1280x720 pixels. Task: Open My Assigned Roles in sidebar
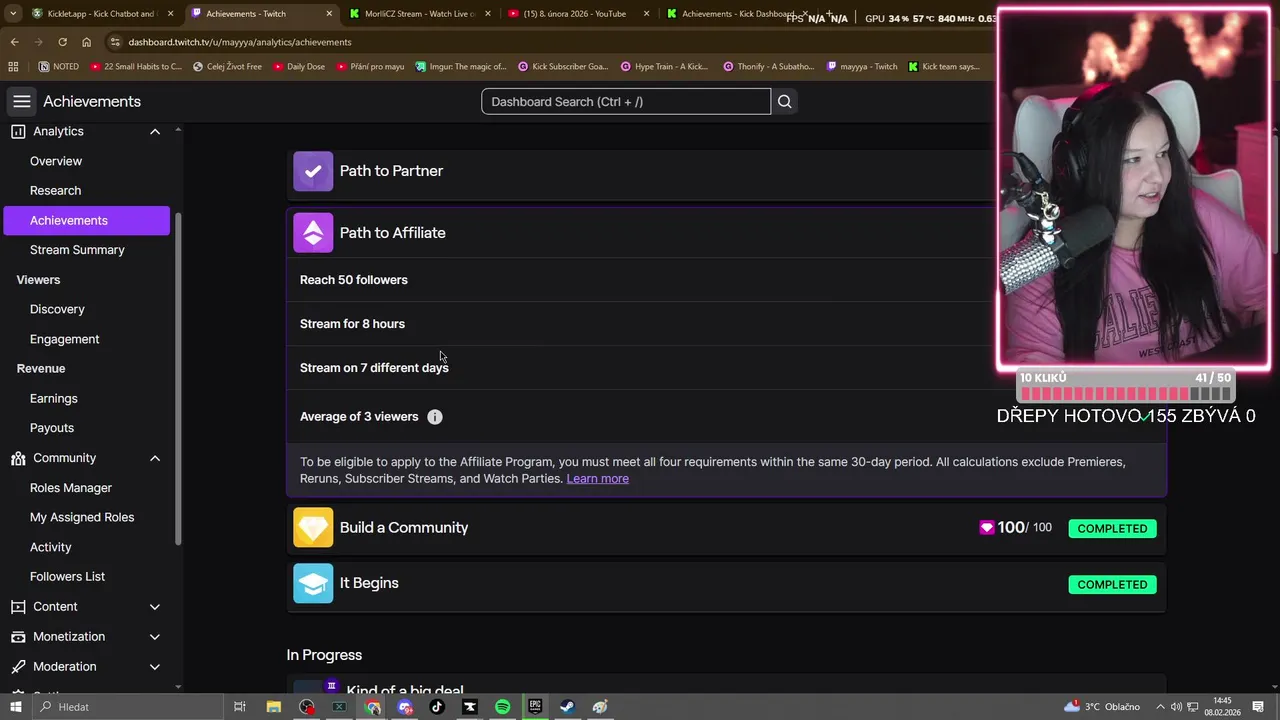82,518
